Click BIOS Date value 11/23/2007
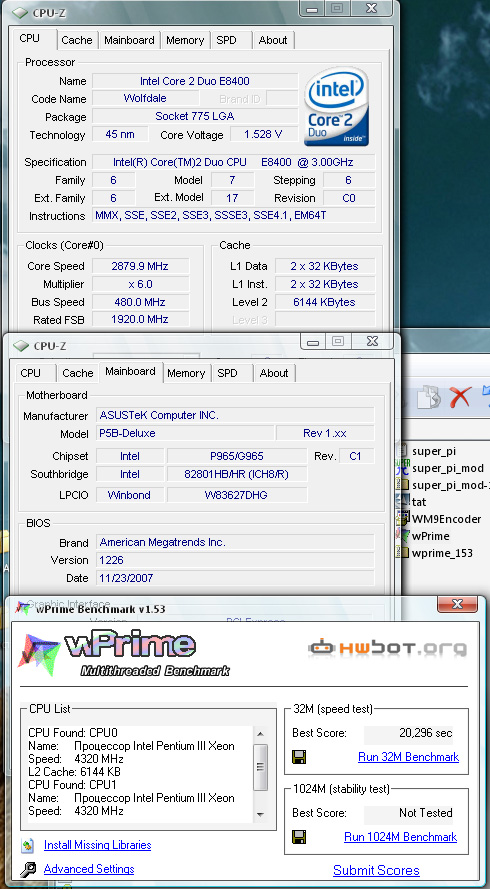The height and width of the screenshot is (889, 490). pos(235,578)
